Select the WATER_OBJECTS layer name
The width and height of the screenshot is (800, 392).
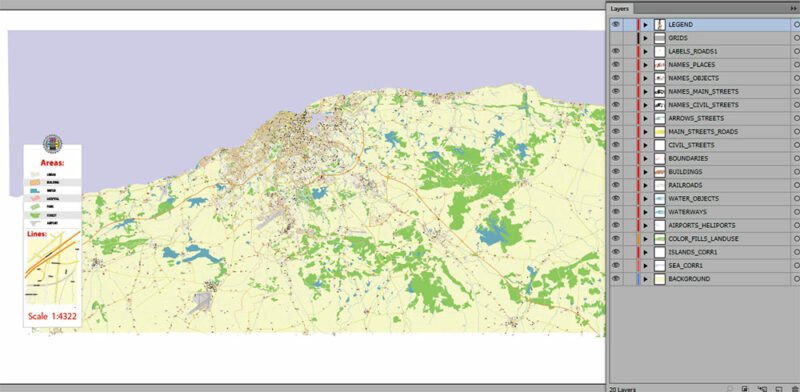693,199
